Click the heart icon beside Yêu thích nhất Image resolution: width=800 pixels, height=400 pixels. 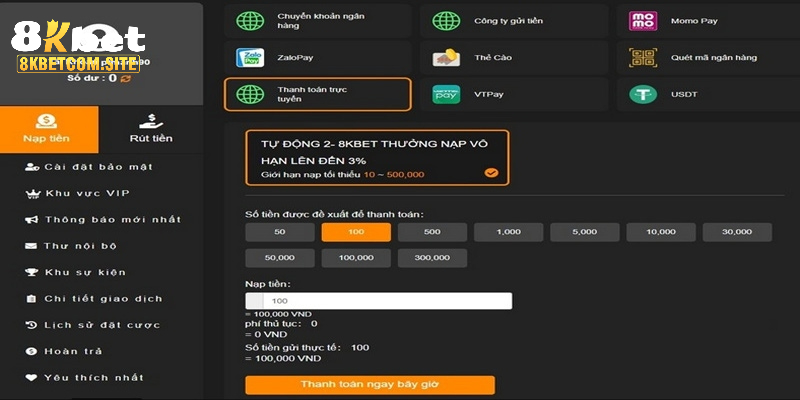point(31,378)
